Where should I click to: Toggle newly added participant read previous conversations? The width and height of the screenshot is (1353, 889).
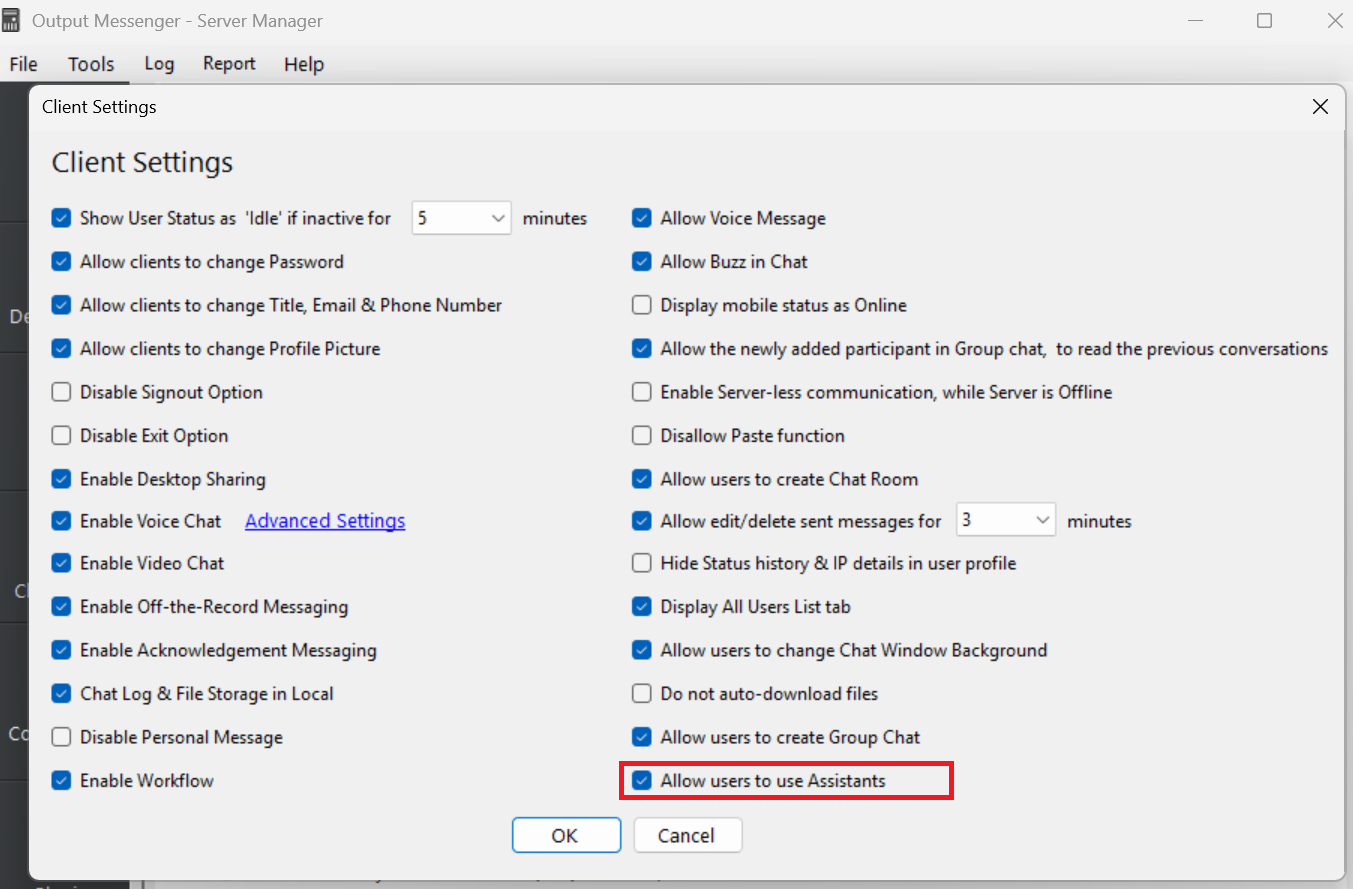[x=642, y=349]
